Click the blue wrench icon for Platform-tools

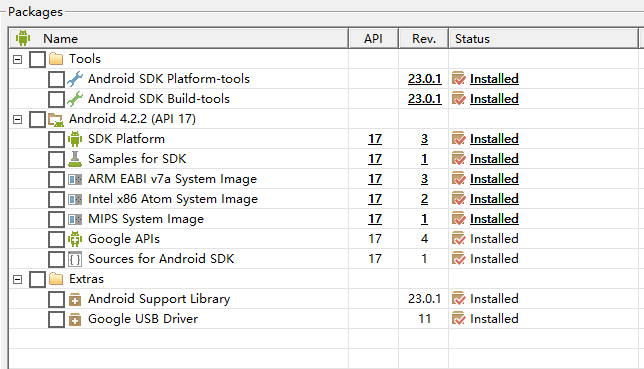coord(75,79)
